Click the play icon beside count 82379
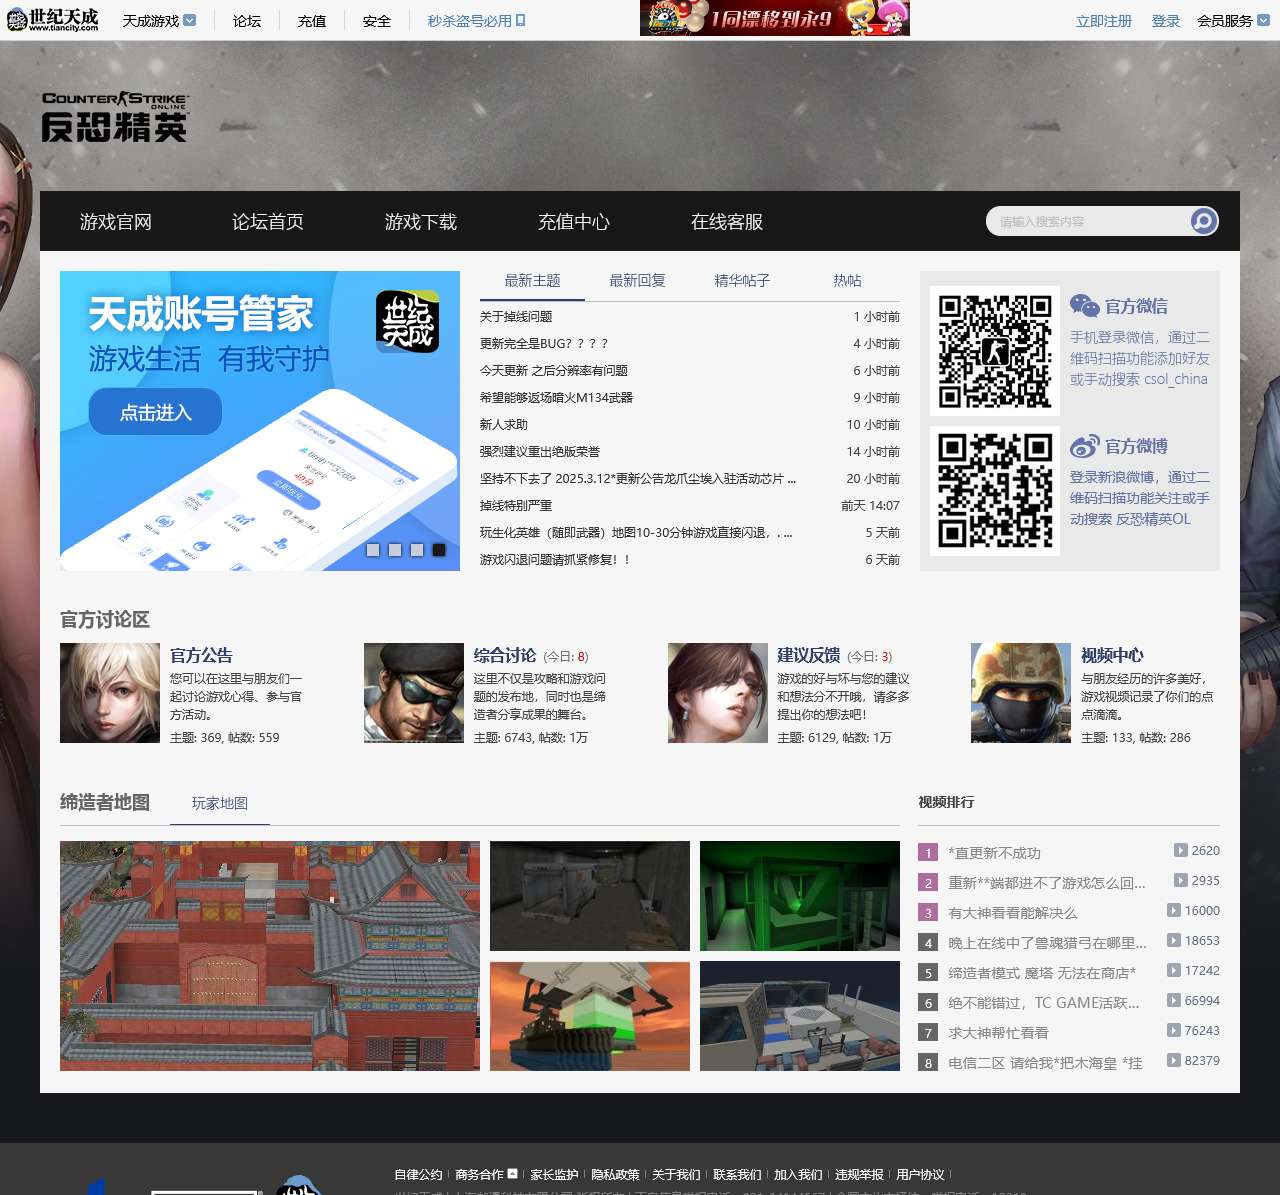This screenshot has width=1280, height=1195. point(1174,1061)
